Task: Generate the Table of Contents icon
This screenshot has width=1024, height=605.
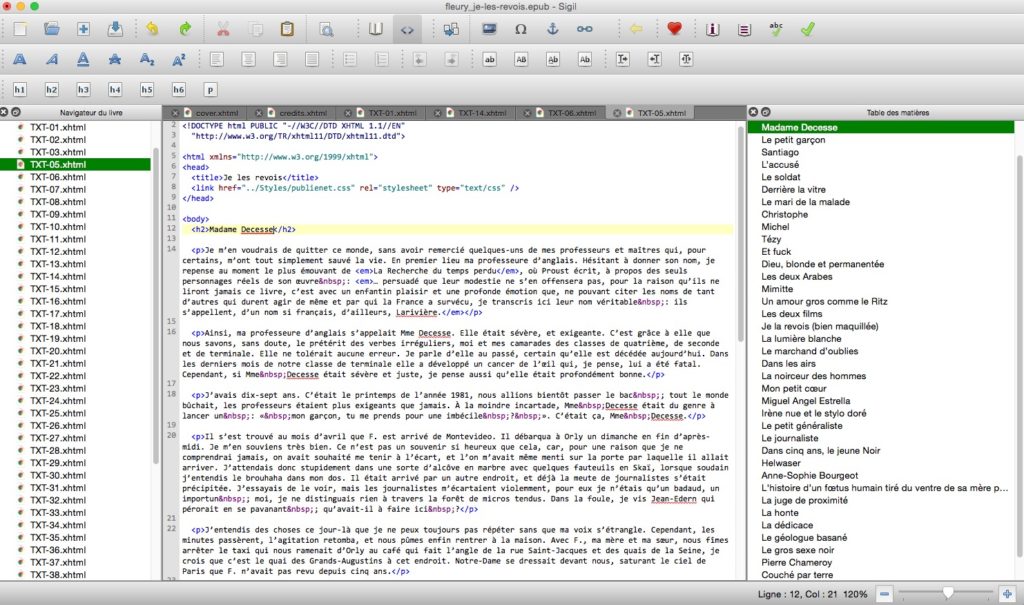Action: [744, 29]
